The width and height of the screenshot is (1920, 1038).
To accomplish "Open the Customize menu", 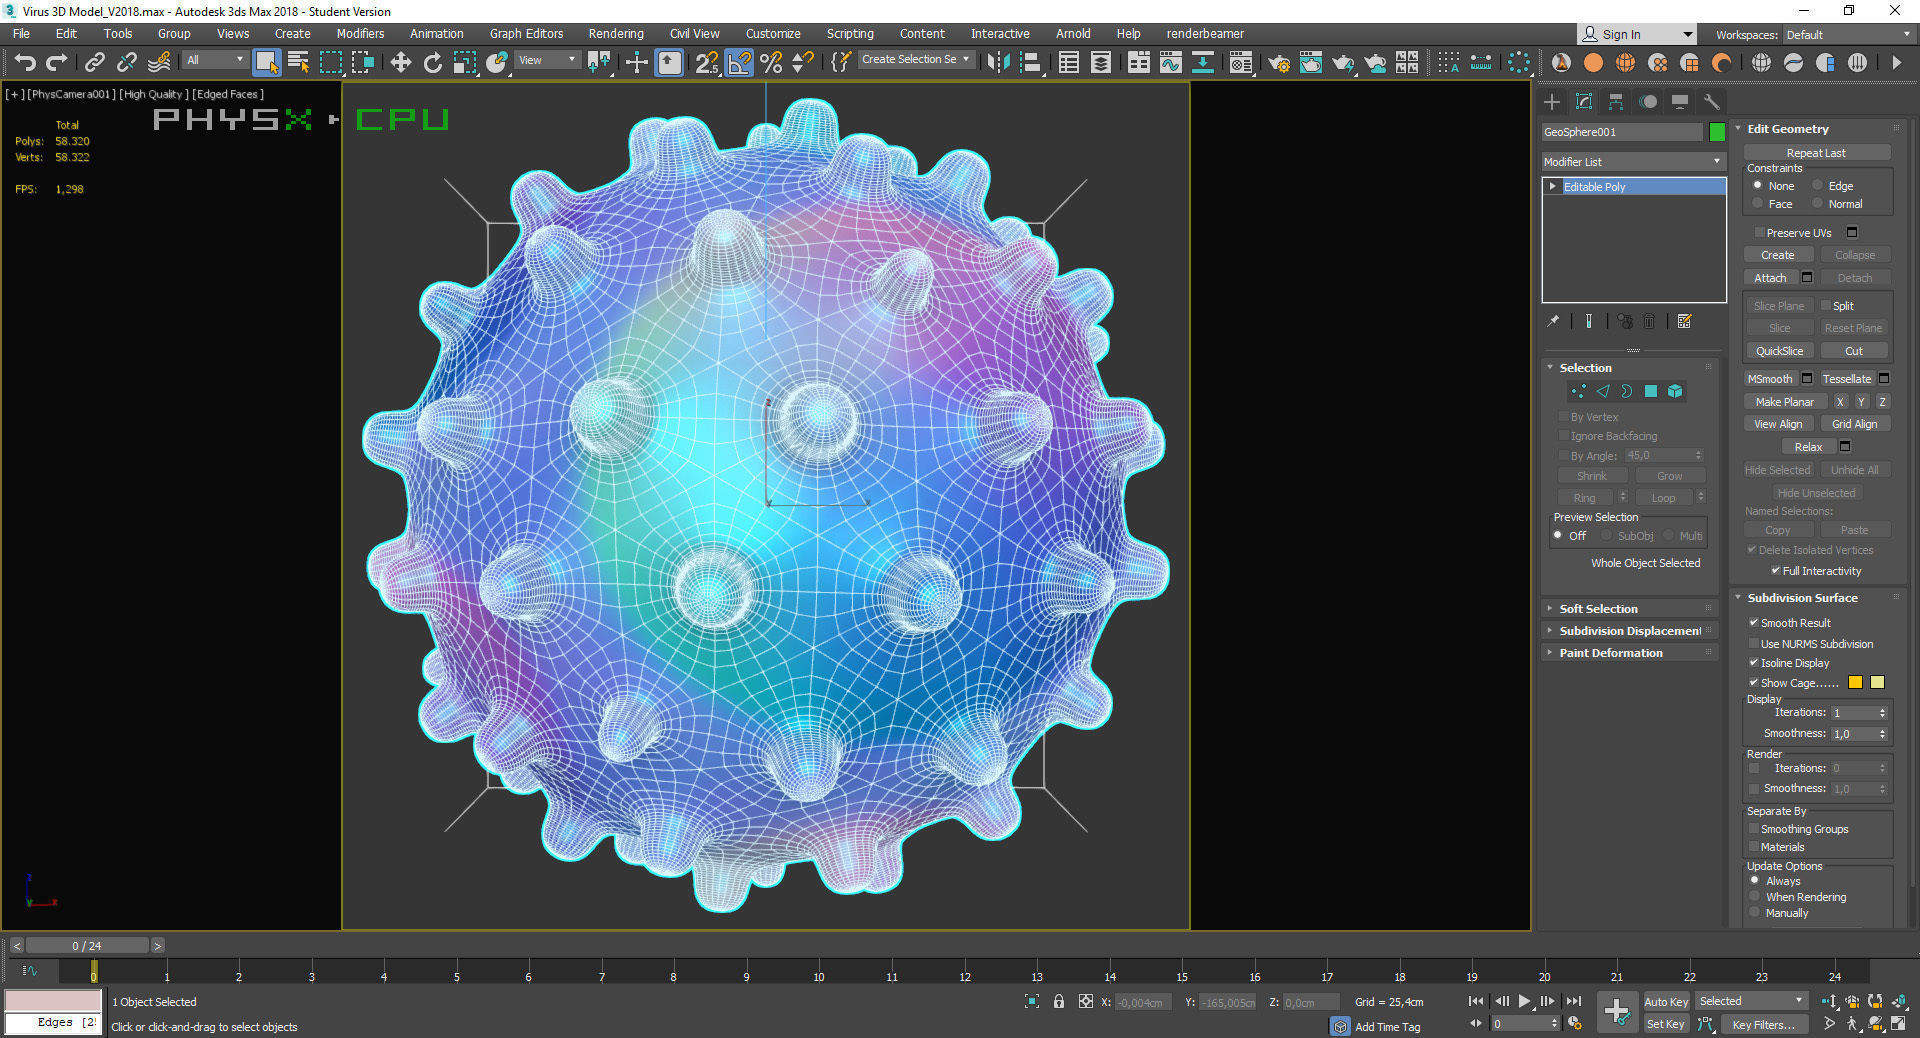I will pos(773,34).
